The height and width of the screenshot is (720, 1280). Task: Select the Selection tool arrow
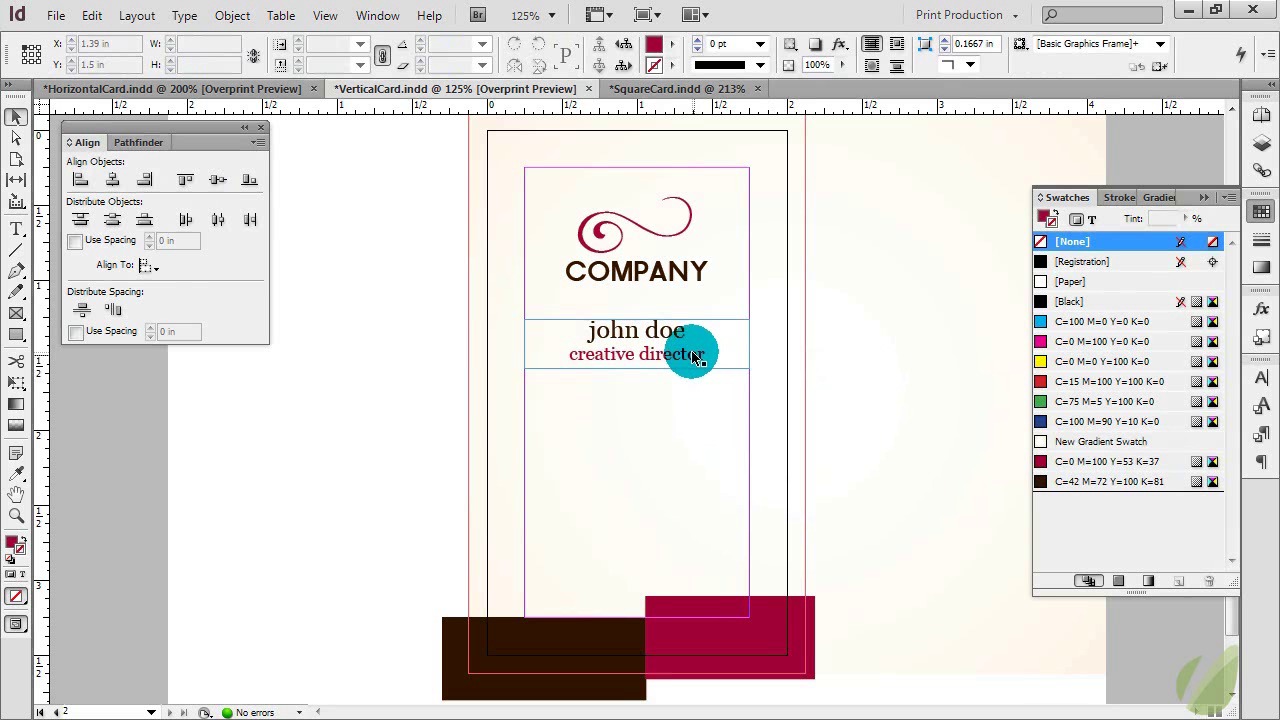pyautogui.click(x=16, y=117)
